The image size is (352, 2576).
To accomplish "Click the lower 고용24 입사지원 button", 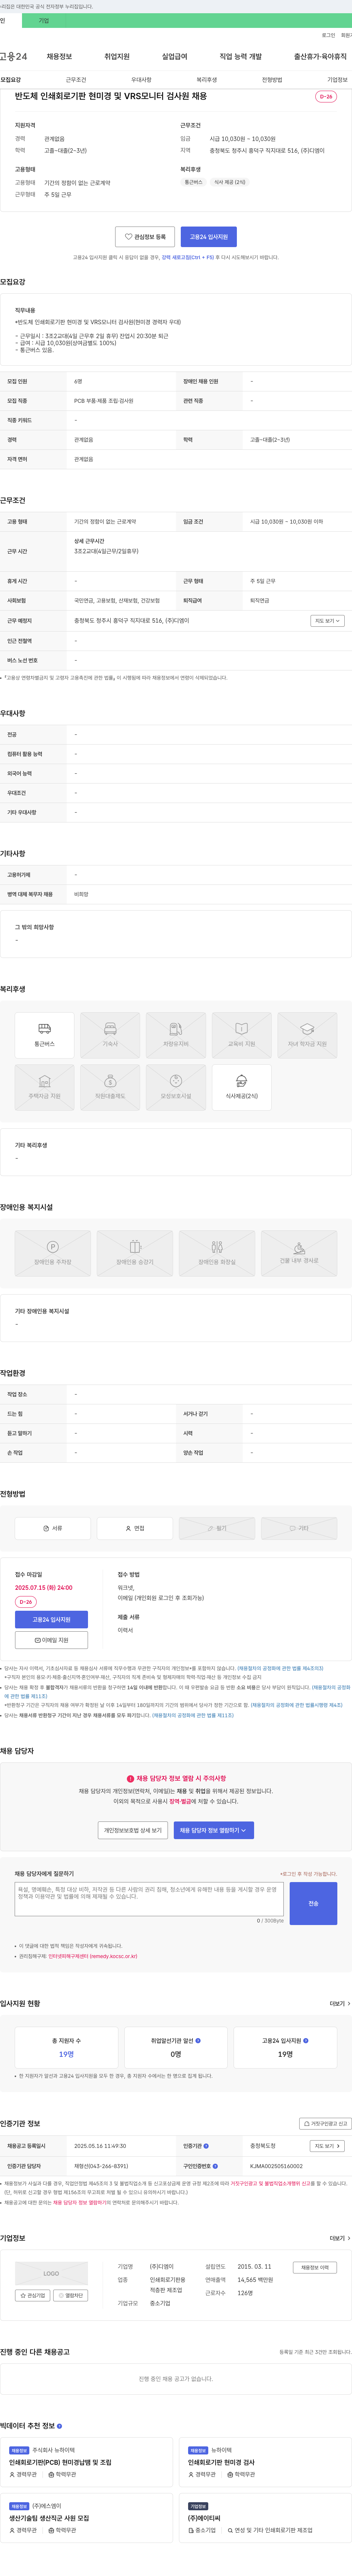I will [51, 1619].
